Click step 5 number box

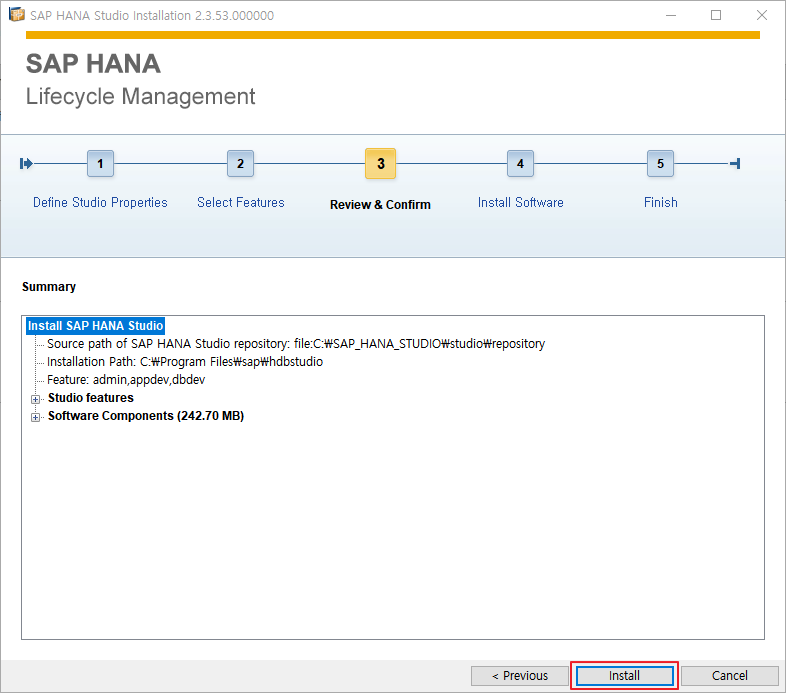660,163
